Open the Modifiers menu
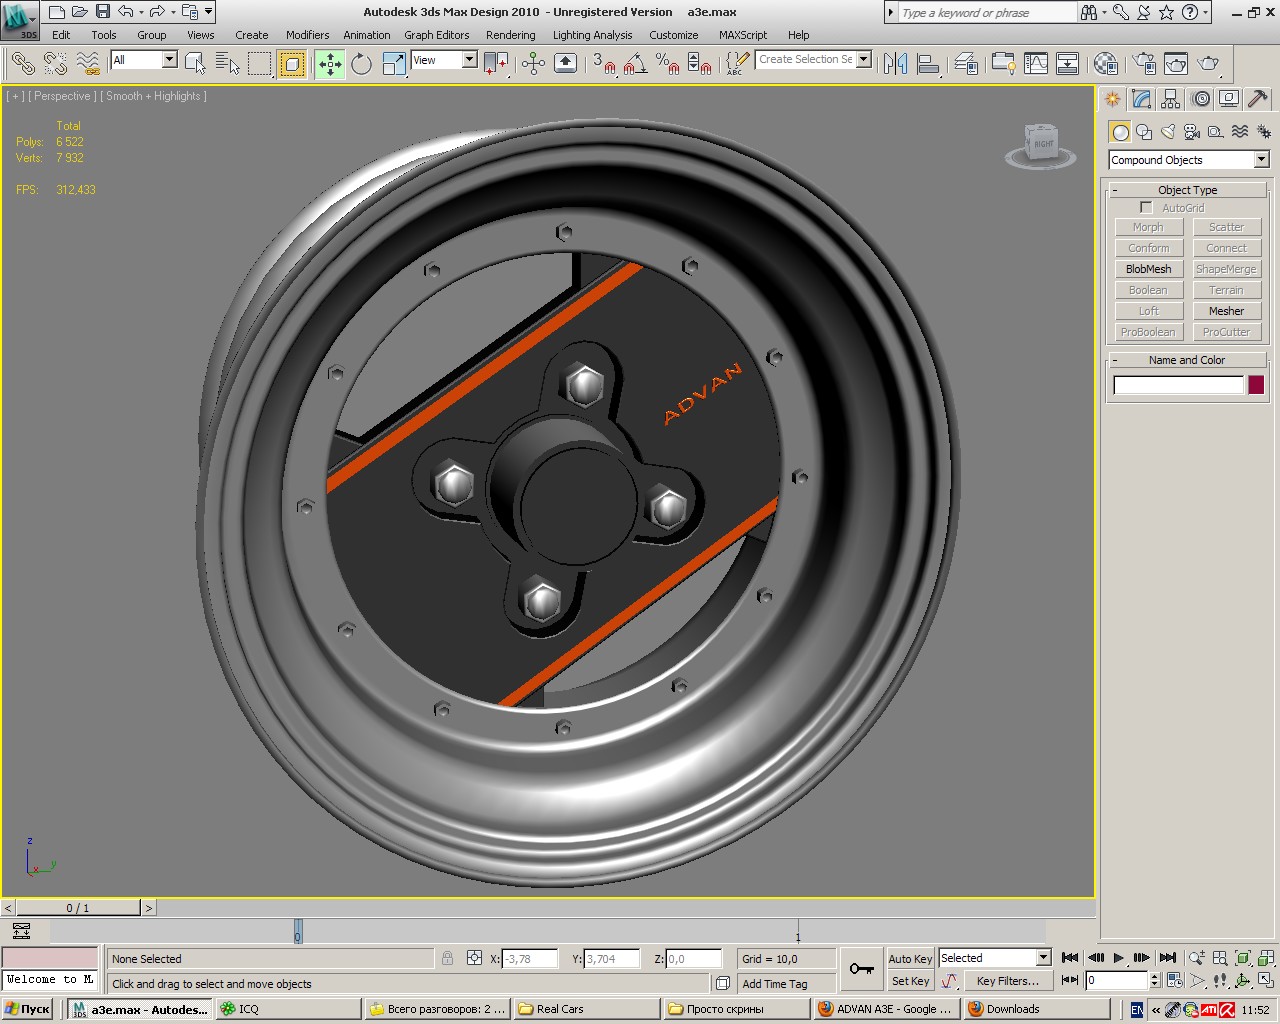The height and width of the screenshot is (1024, 1280). 307,35
